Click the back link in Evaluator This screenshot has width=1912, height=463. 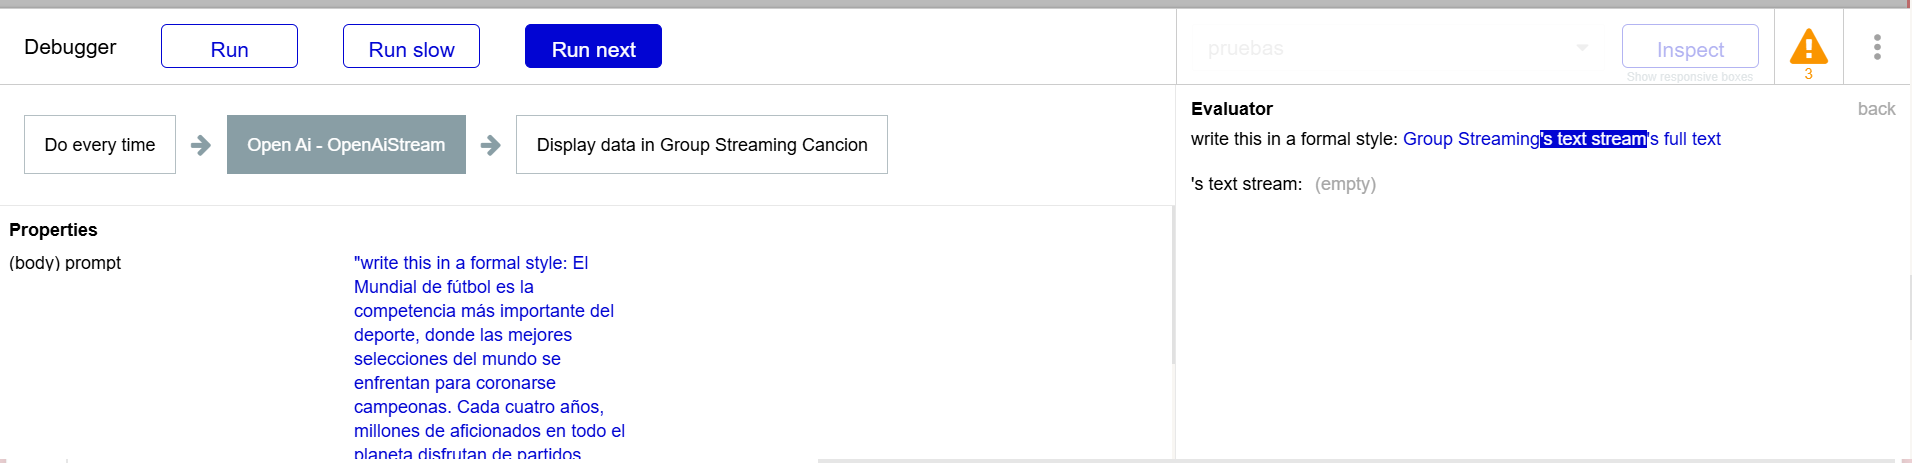pyautogui.click(x=1876, y=109)
